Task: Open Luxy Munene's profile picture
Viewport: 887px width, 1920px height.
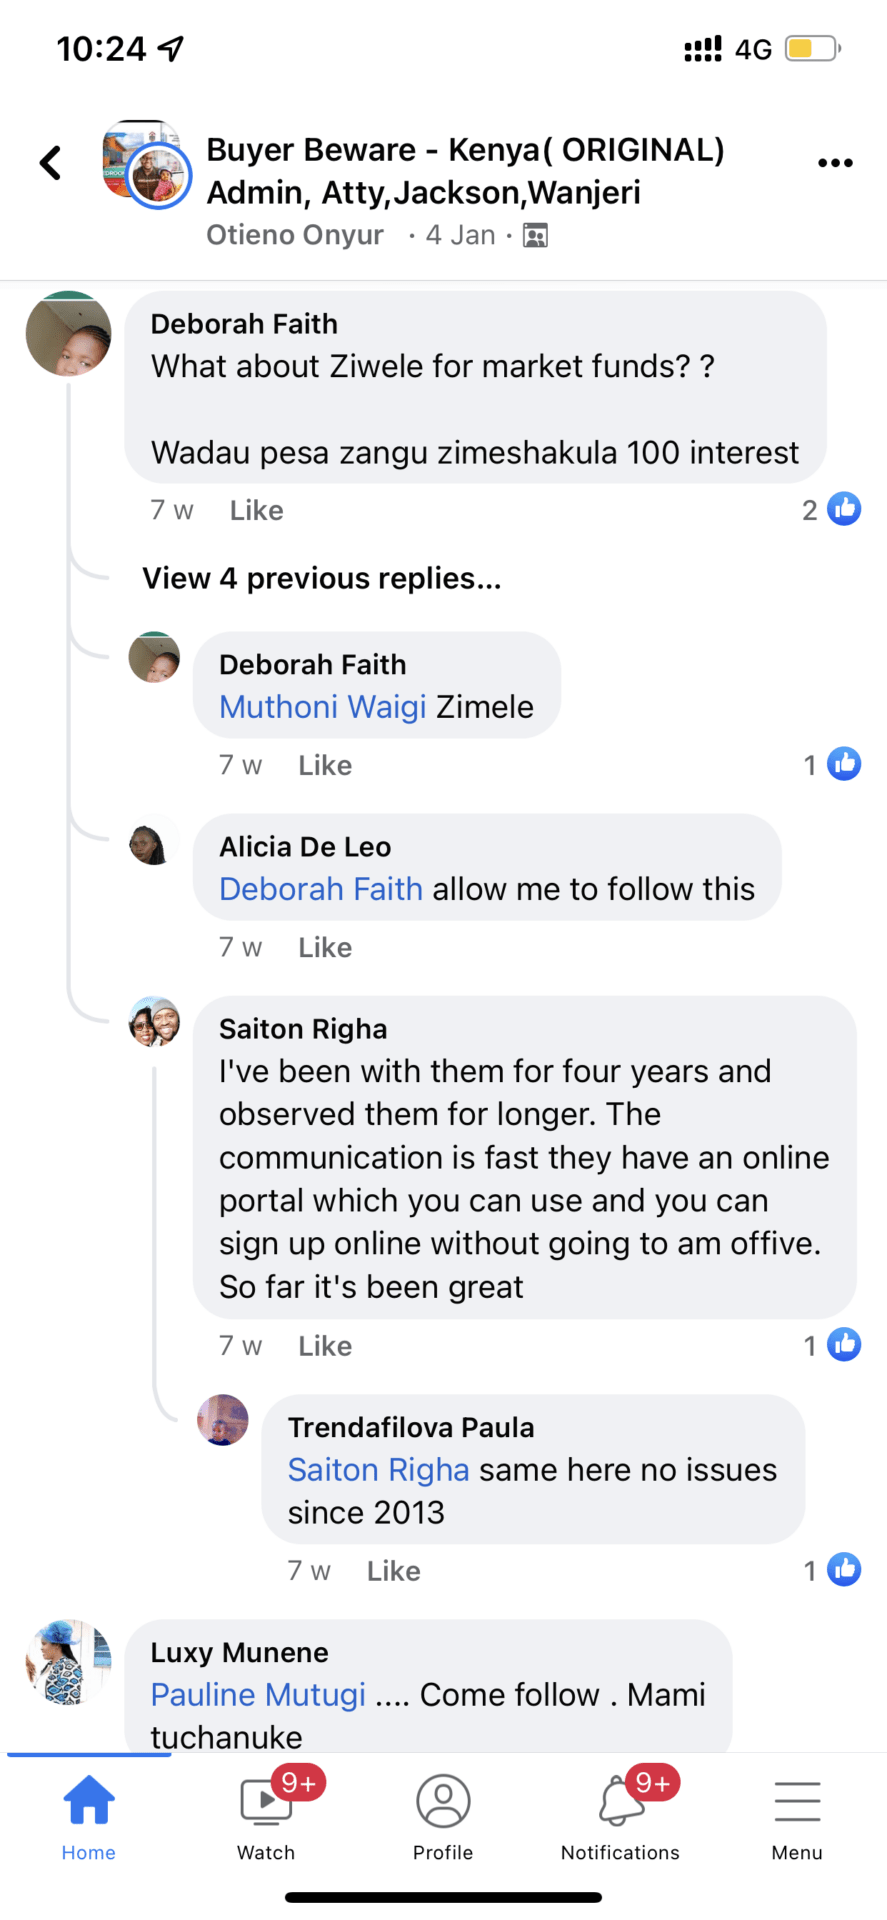Action: [x=68, y=1662]
